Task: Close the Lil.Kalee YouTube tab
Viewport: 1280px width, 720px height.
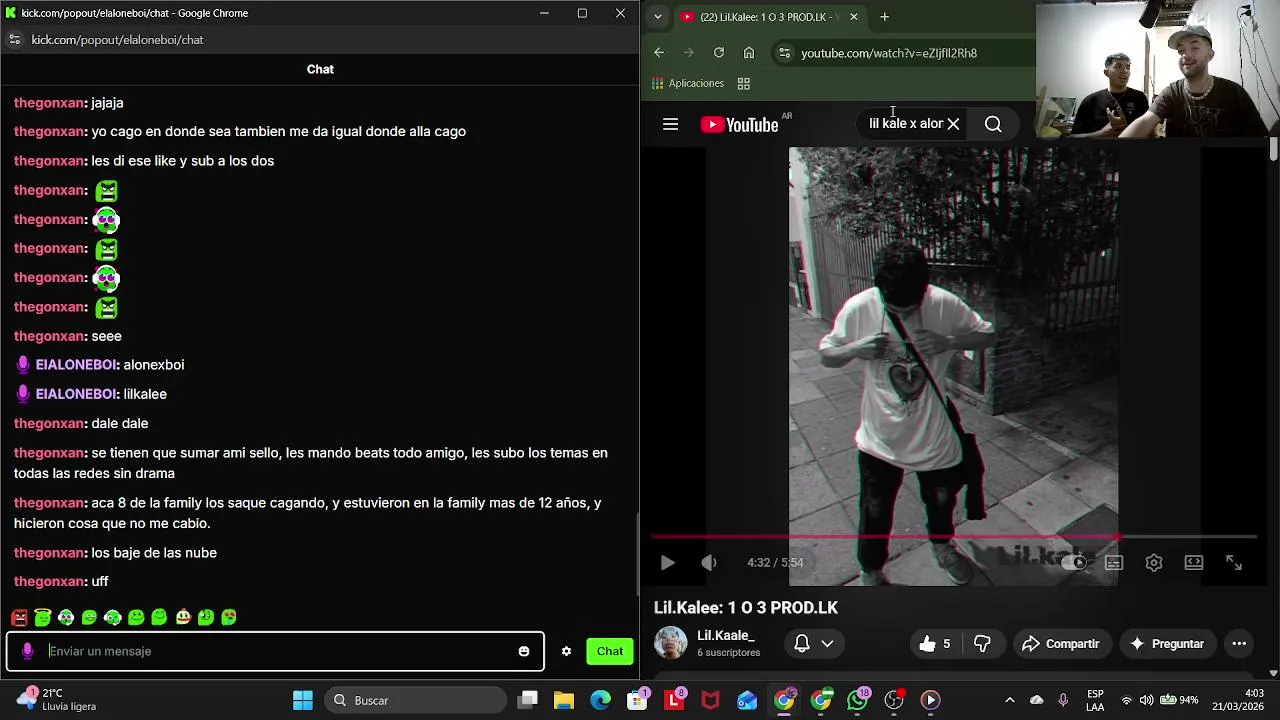Action: tap(854, 17)
